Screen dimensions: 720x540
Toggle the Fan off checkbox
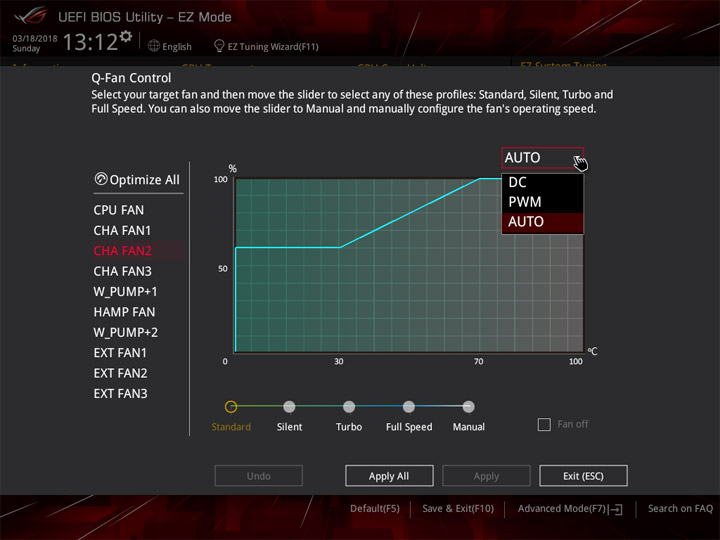point(544,424)
